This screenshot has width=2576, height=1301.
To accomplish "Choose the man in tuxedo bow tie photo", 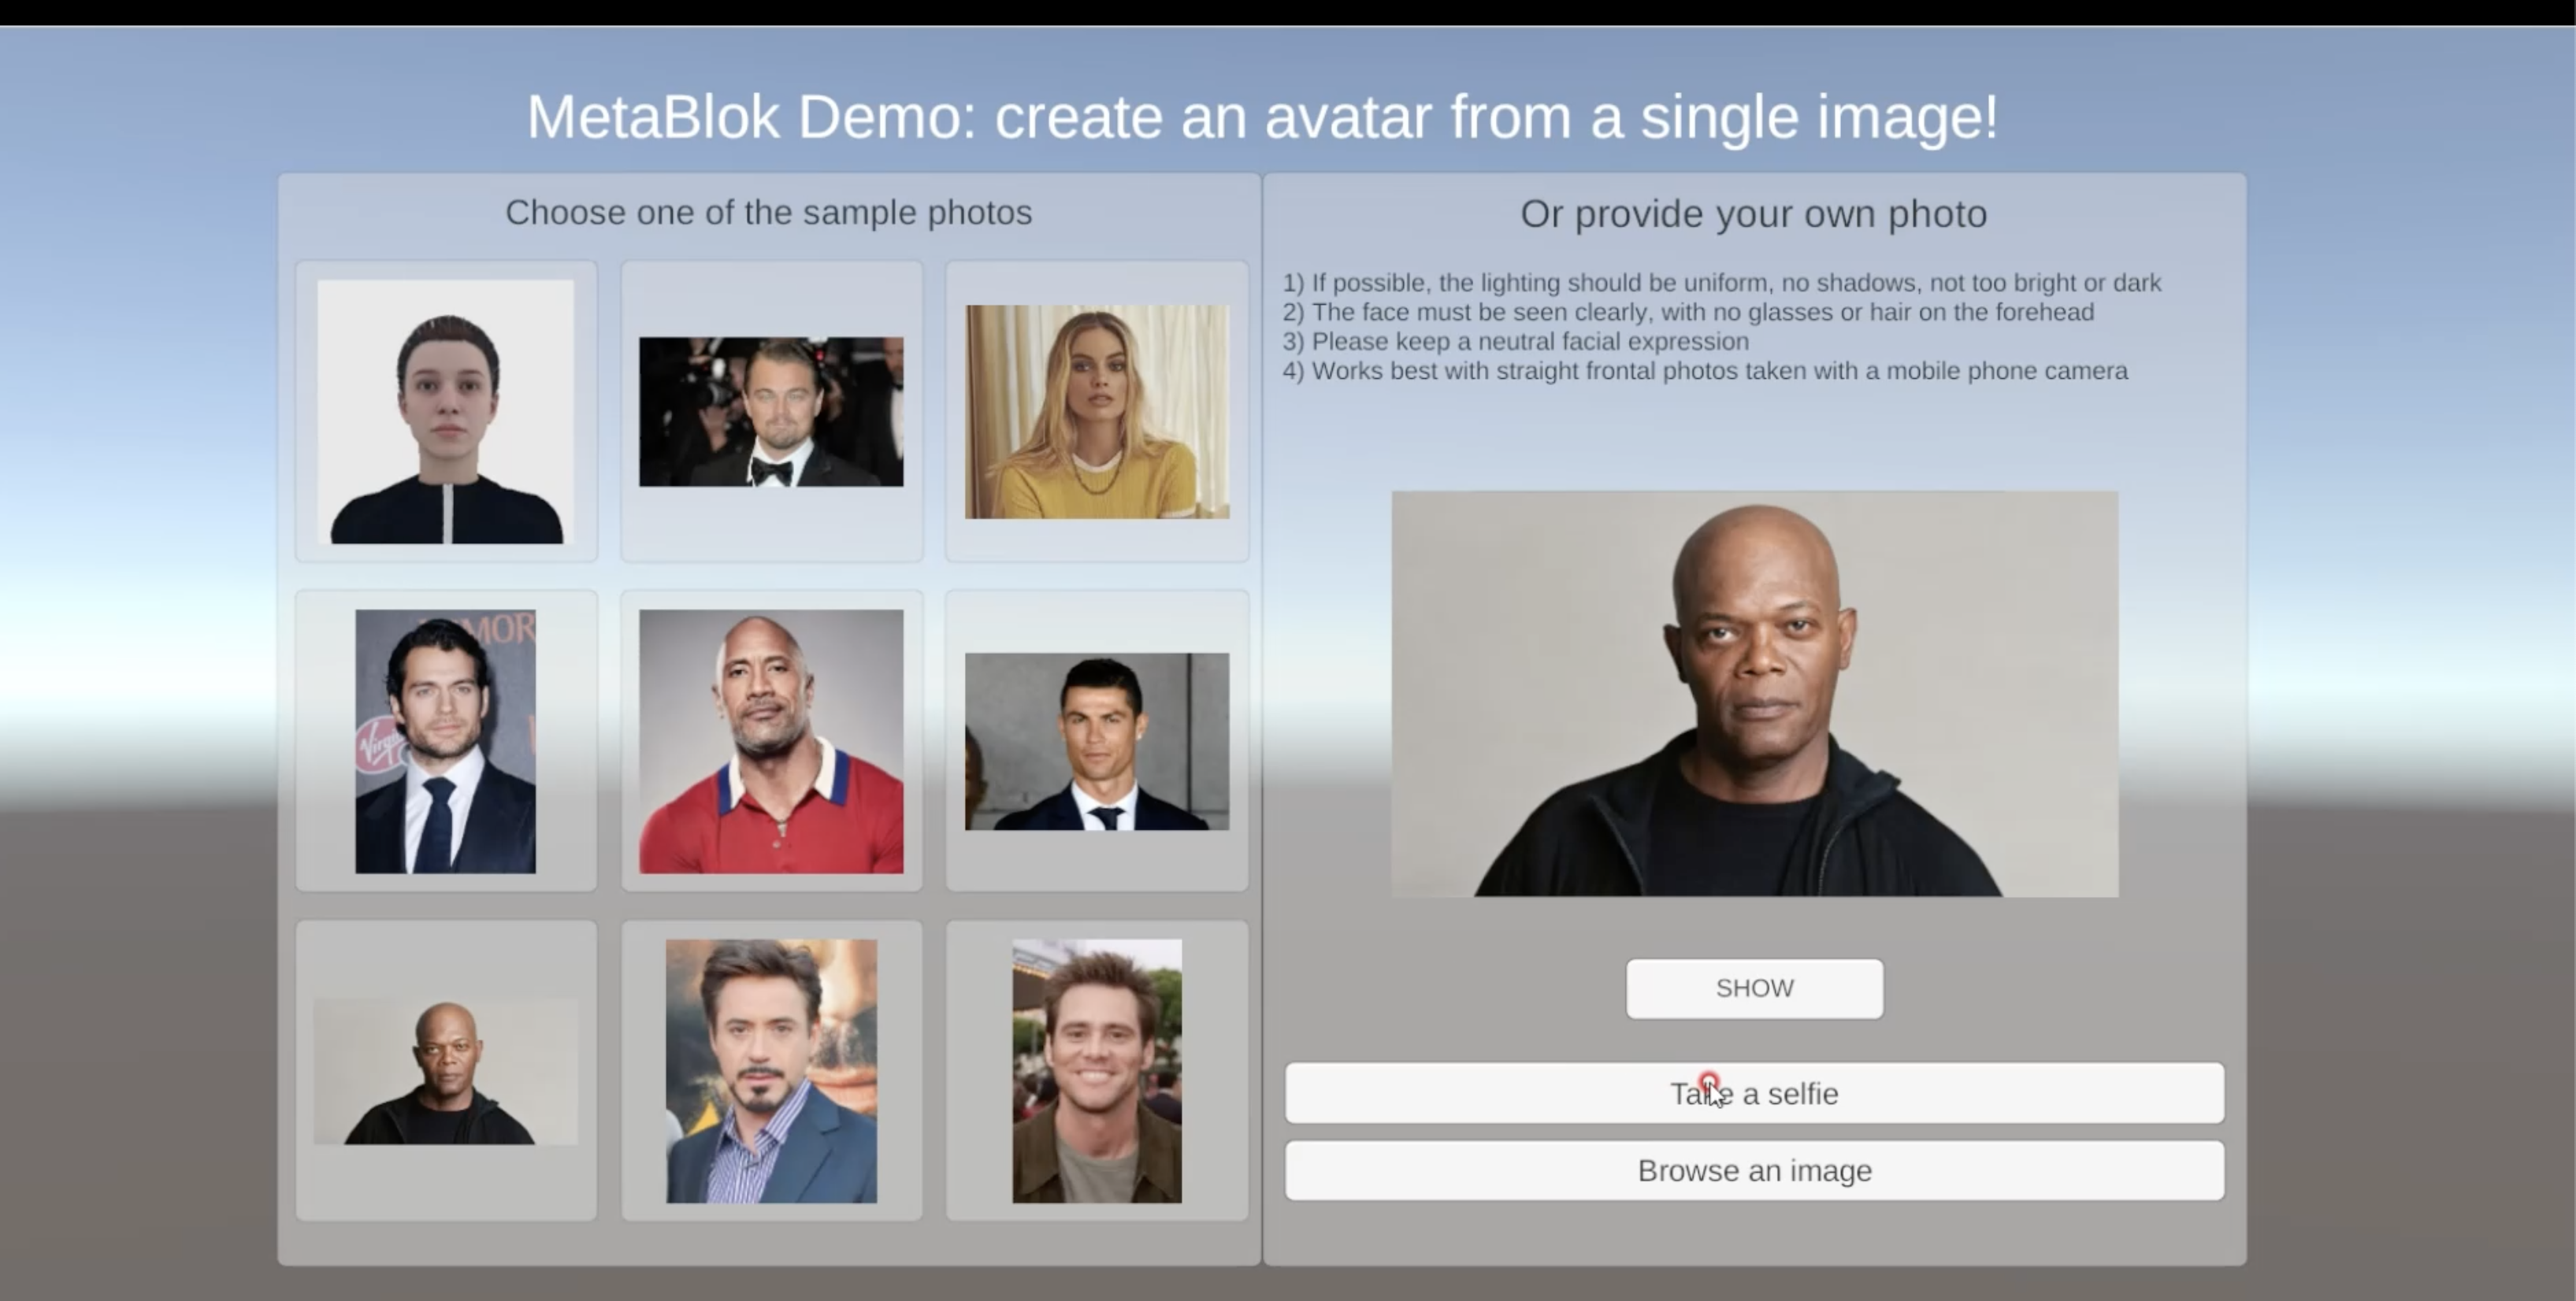I will tap(771, 411).
